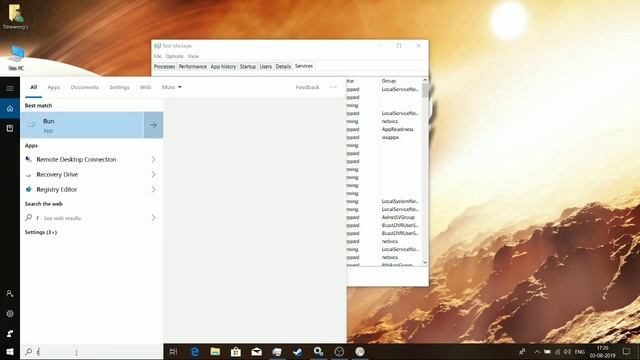Open Task View from the taskbar
Viewport: 640px width, 360px height.
point(173,351)
